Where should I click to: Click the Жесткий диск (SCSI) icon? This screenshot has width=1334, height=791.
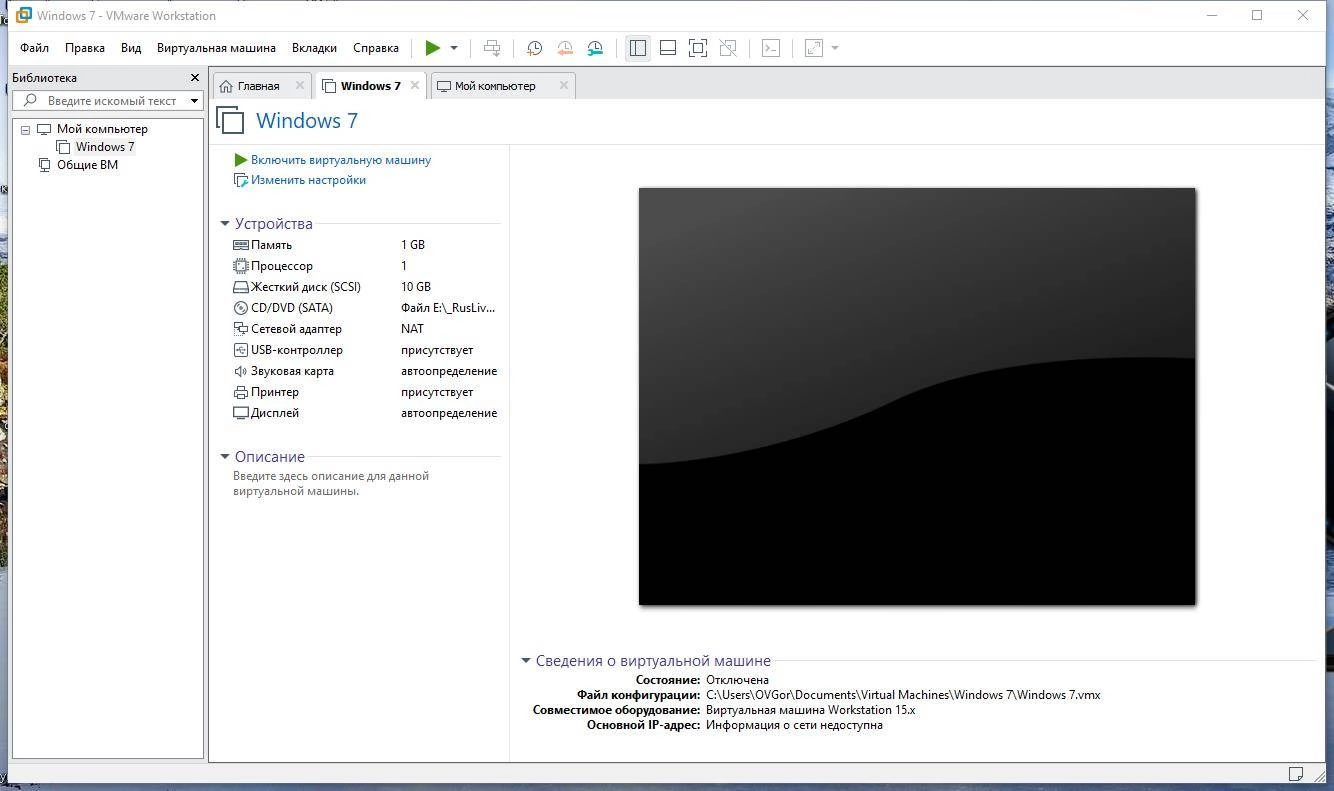[x=240, y=287]
